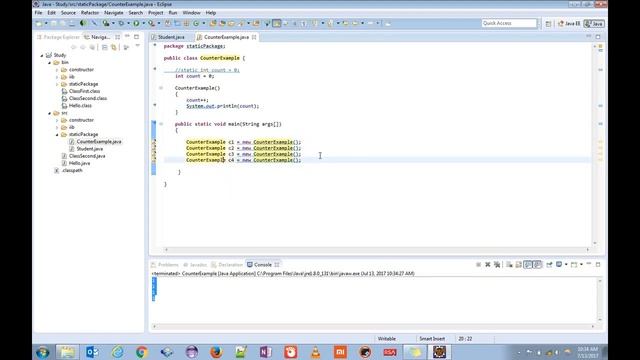
Task: Click the New Java Class green icon
Action: [x=196, y=23]
